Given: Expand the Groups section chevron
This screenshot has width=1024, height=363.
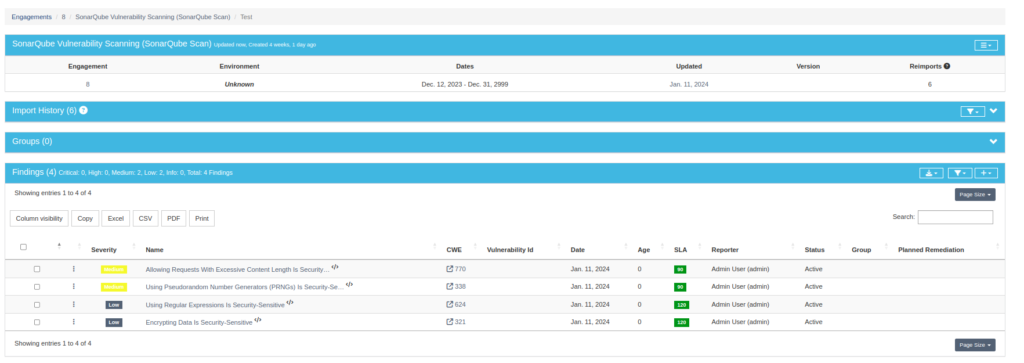Looking at the screenshot, I should click(x=993, y=142).
